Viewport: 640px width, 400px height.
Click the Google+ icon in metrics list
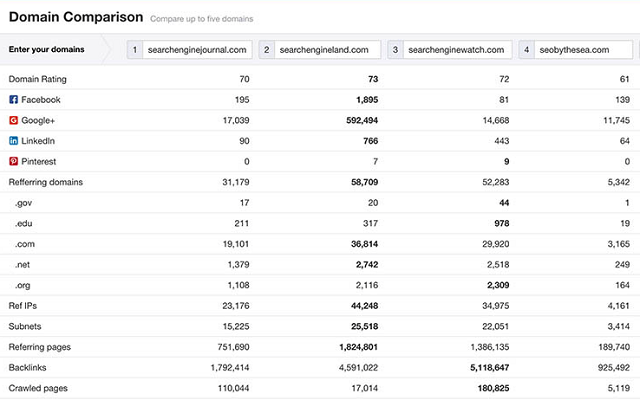(x=13, y=120)
